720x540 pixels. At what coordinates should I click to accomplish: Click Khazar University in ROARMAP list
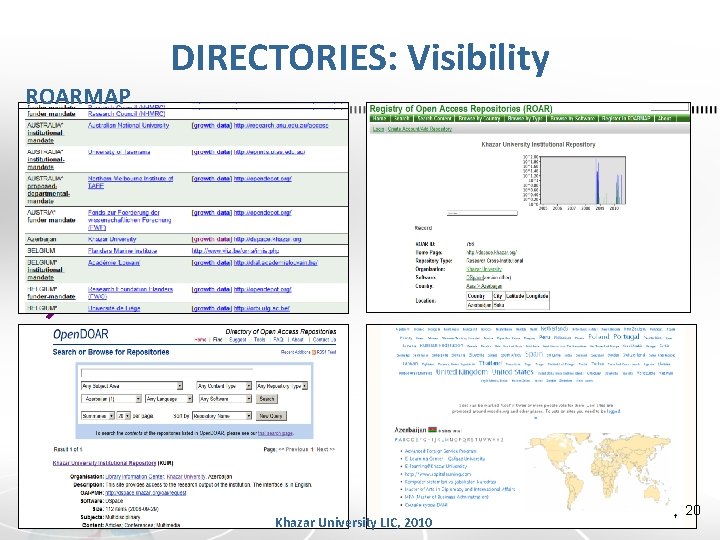112,239
